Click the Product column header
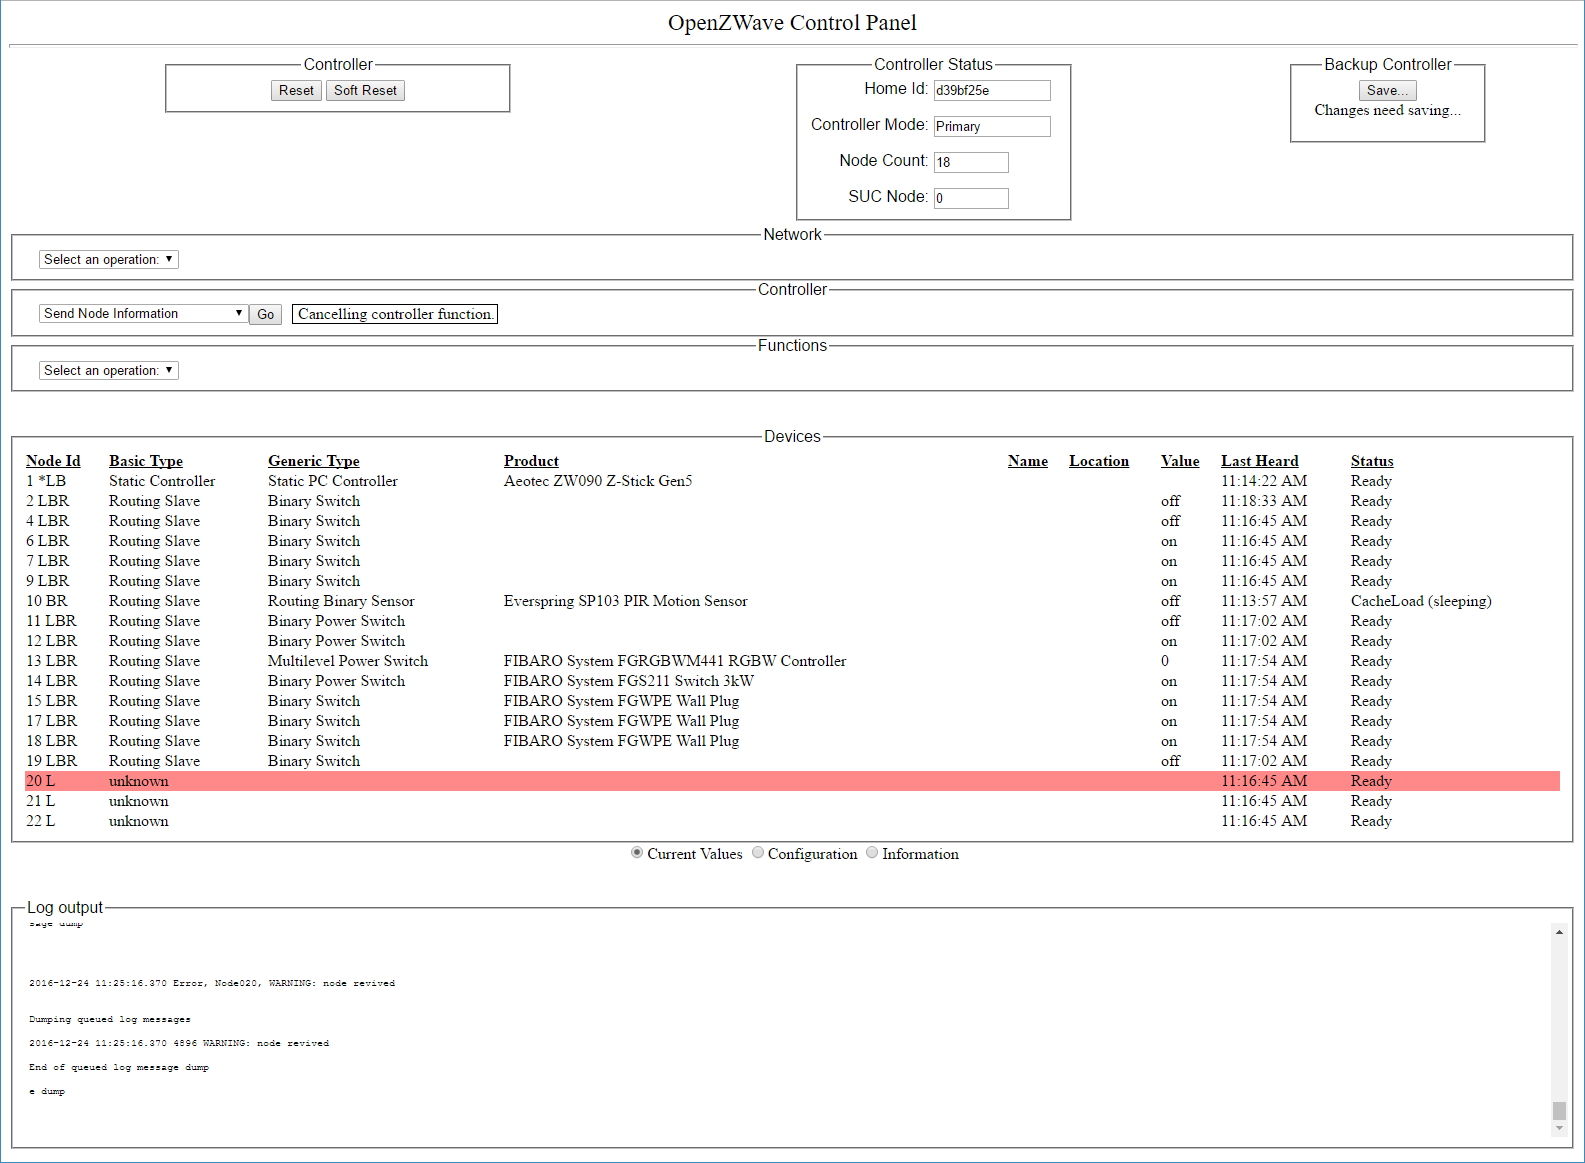1585x1163 pixels. (x=531, y=461)
